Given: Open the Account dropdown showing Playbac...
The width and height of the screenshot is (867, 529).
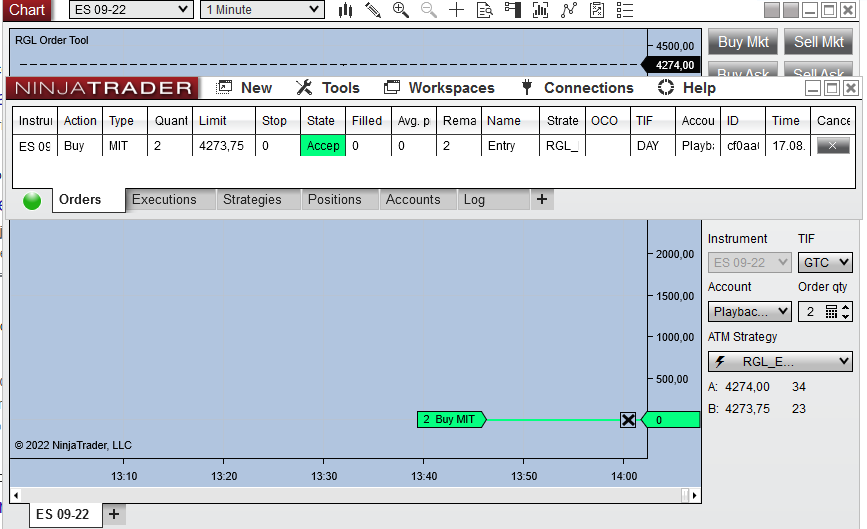Looking at the screenshot, I should coord(750,312).
